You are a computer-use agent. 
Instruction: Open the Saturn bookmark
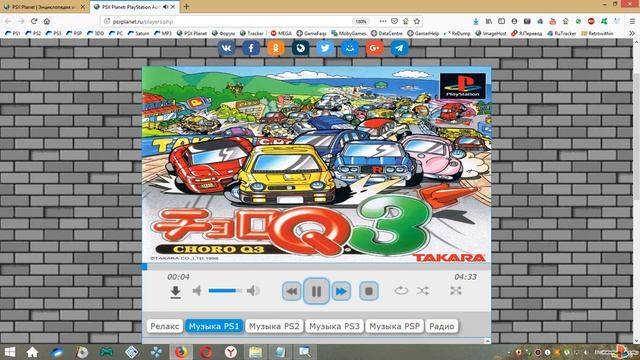point(138,33)
